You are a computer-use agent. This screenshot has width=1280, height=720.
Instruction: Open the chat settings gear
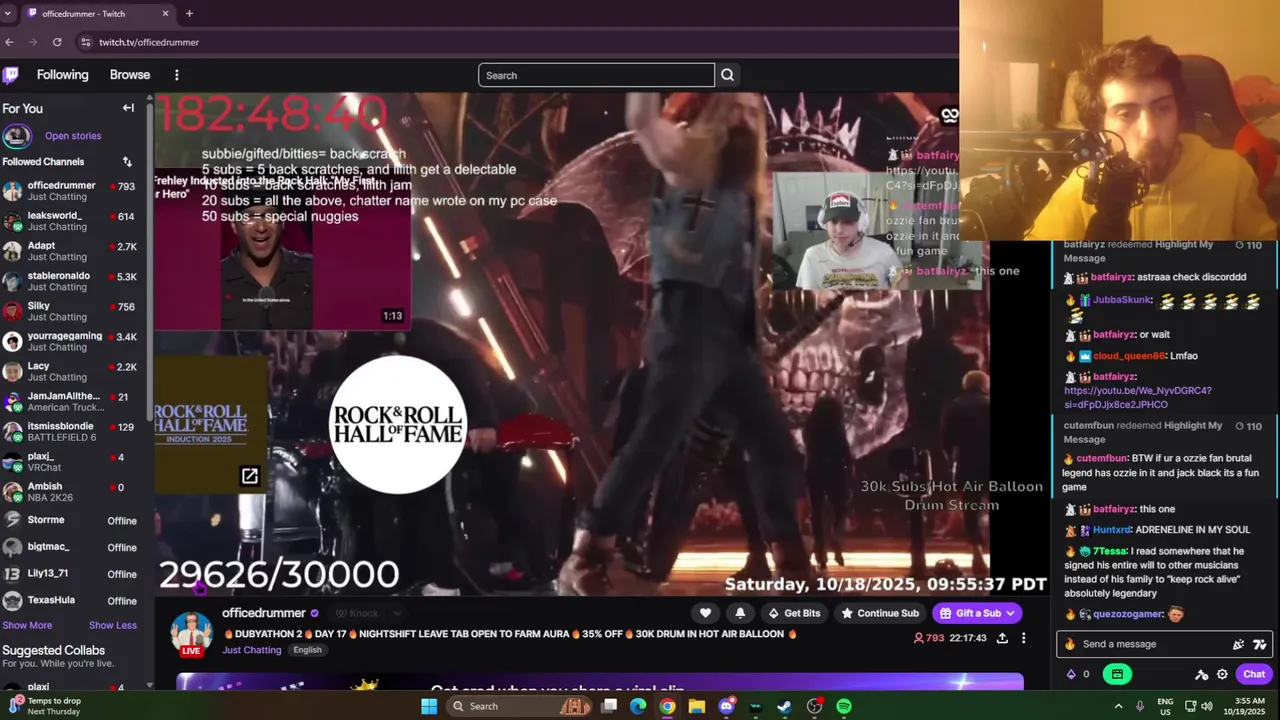point(1222,675)
